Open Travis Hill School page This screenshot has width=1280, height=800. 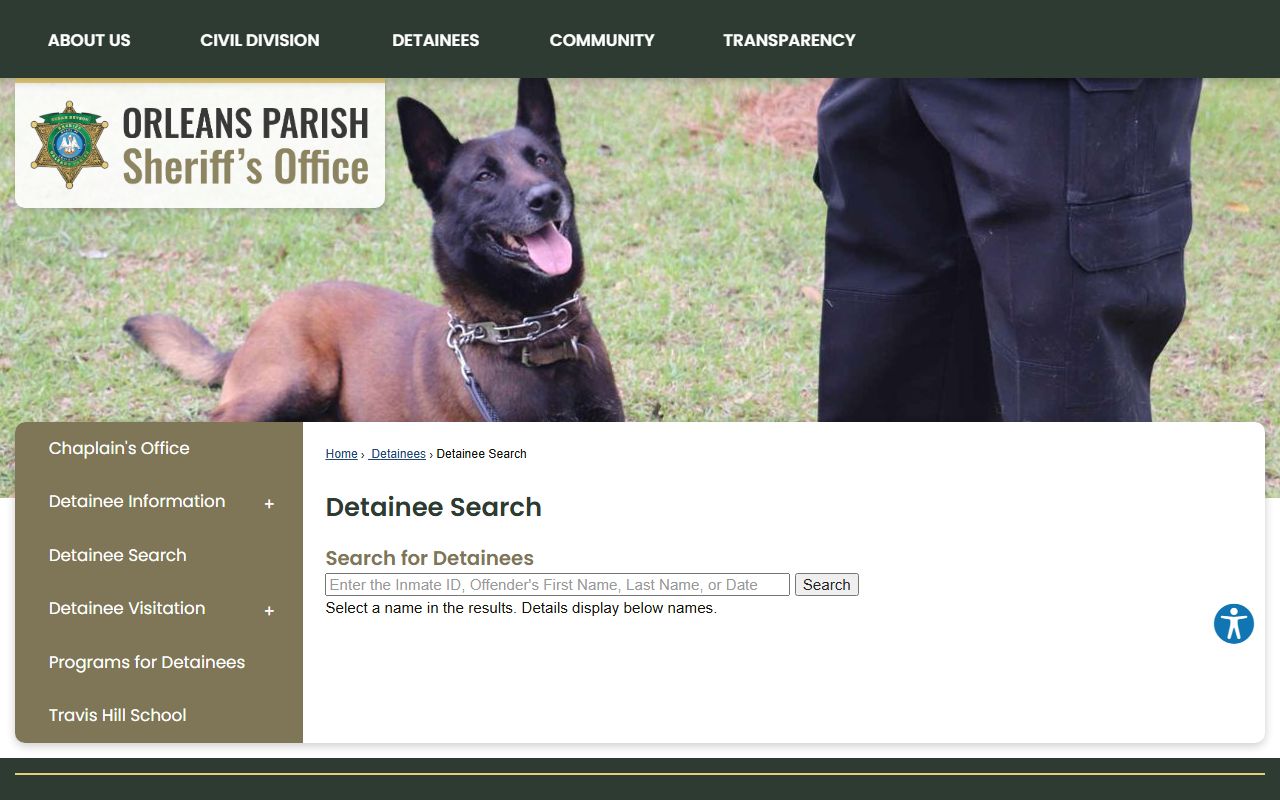coord(117,715)
